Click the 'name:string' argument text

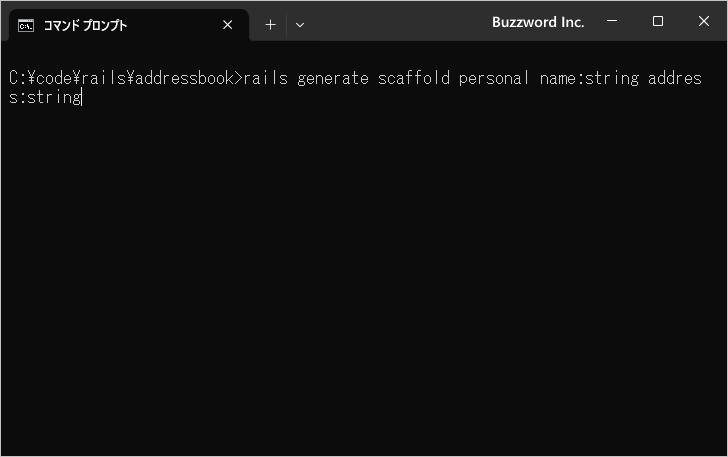[x=589, y=78]
